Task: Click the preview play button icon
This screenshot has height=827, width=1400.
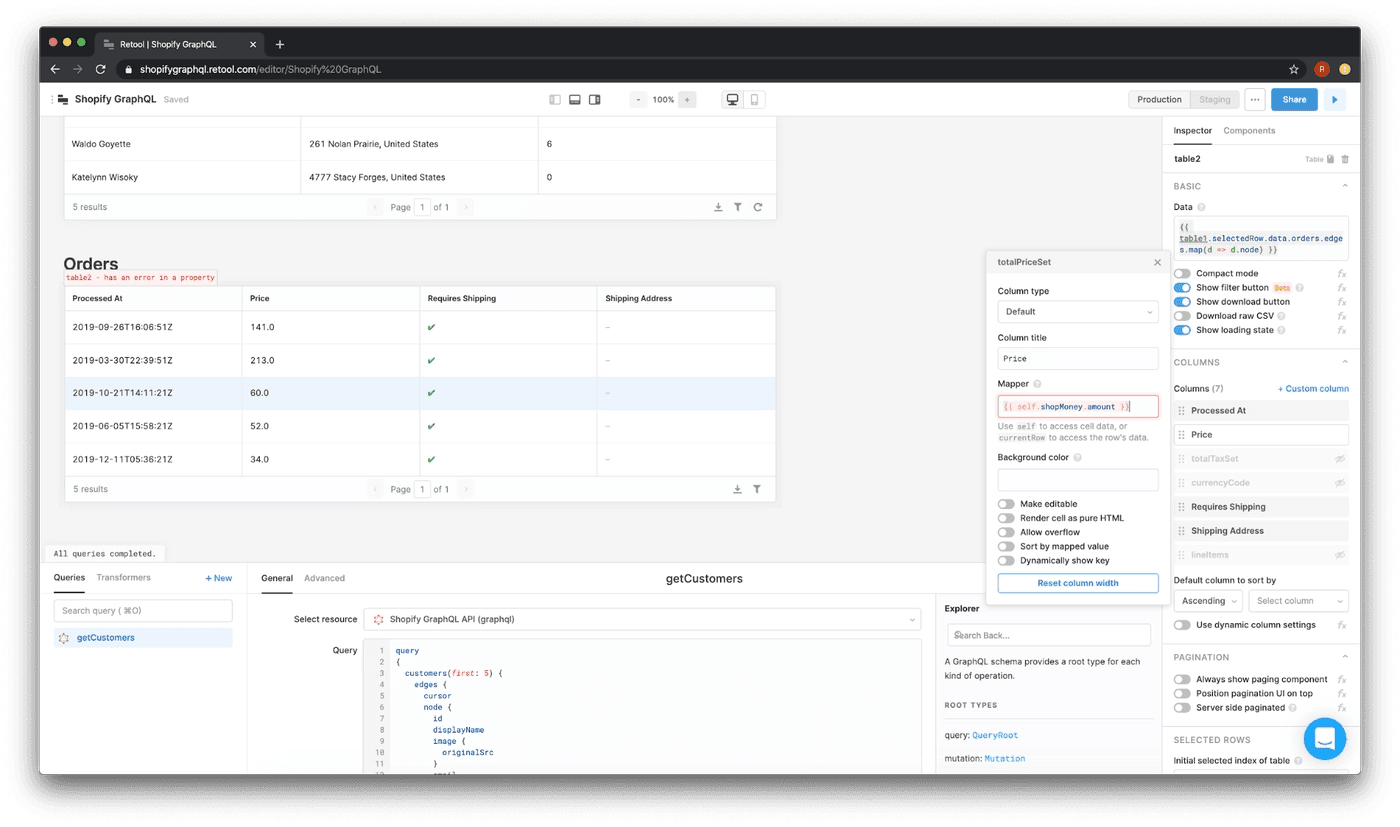Action: pos(1334,100)
